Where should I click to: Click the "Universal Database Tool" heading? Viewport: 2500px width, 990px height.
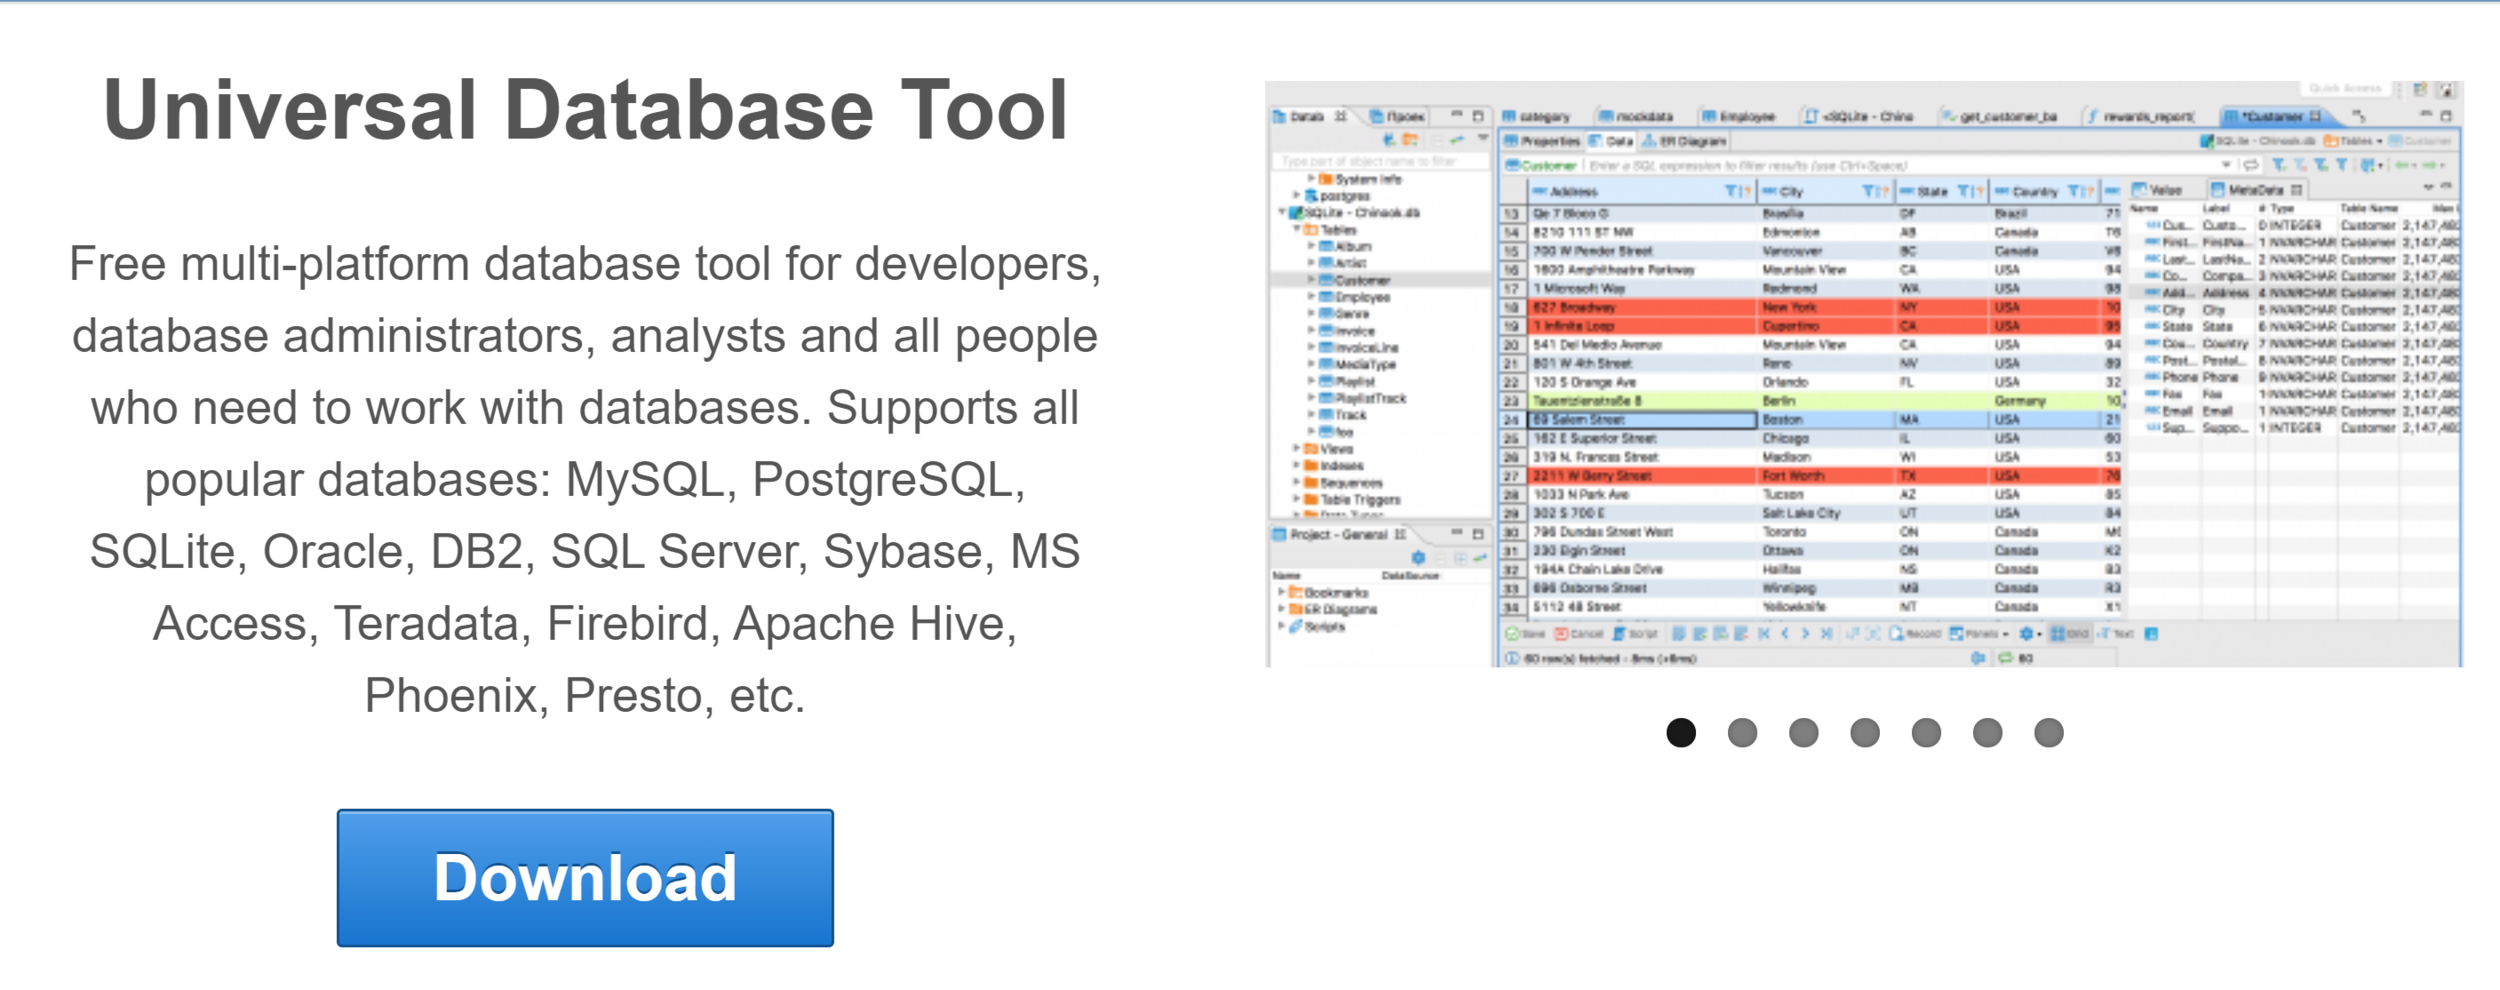(x=586, y=110)
